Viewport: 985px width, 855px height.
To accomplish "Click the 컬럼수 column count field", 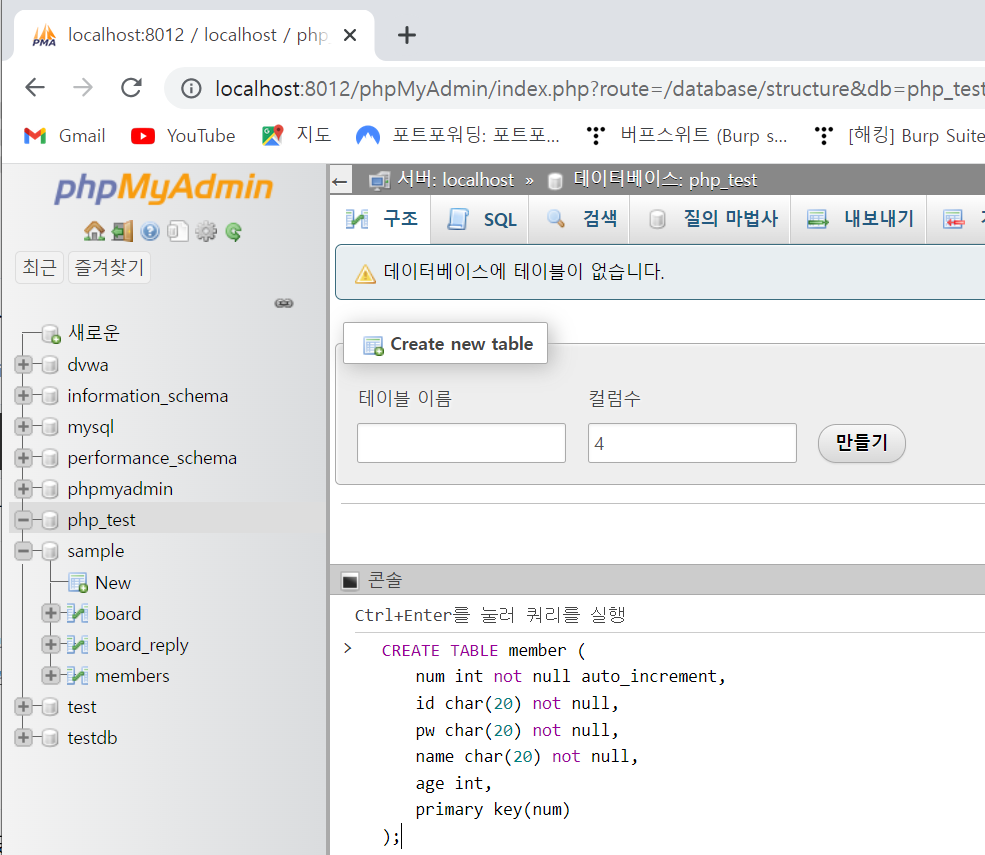I will coord(692,443).
